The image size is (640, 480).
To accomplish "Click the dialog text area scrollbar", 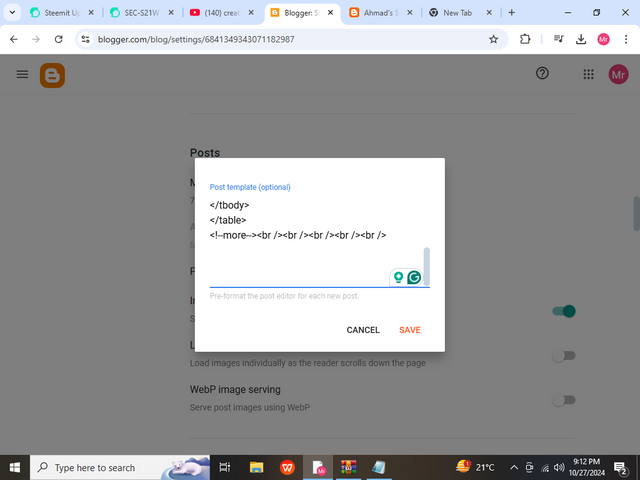I will coord(427,266).
